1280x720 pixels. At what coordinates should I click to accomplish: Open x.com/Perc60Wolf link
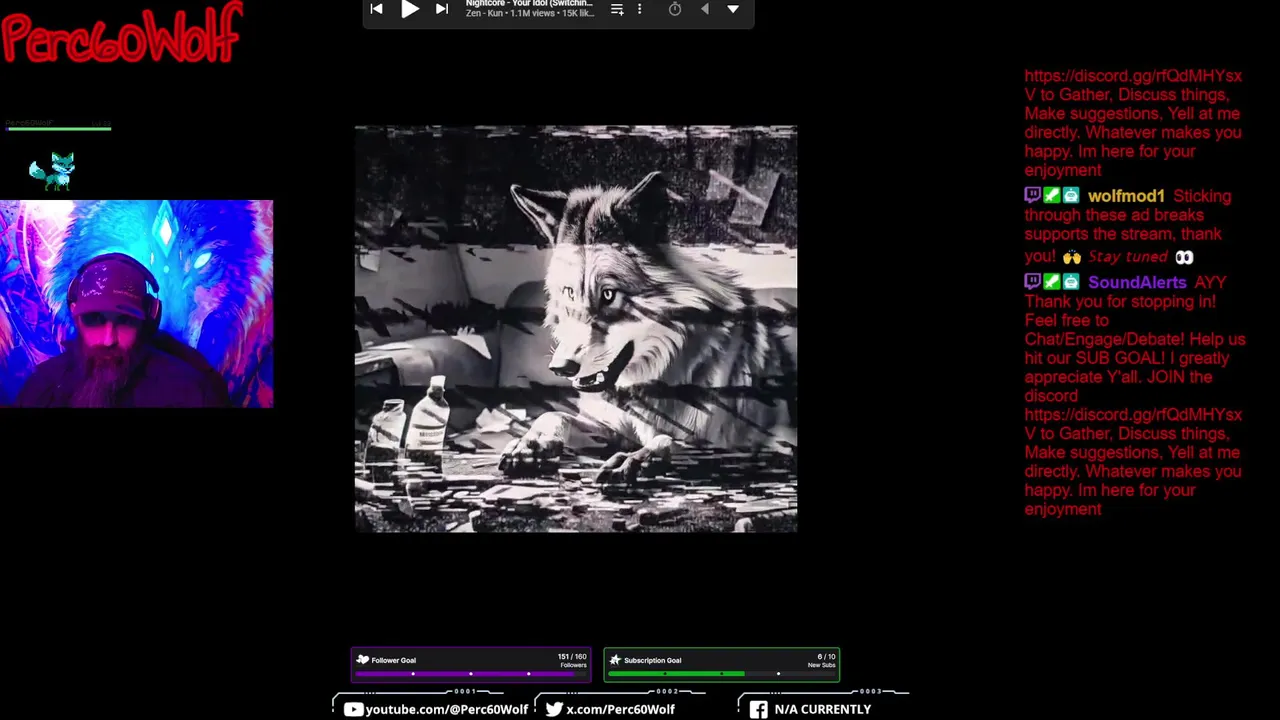[x=620, y=709]
